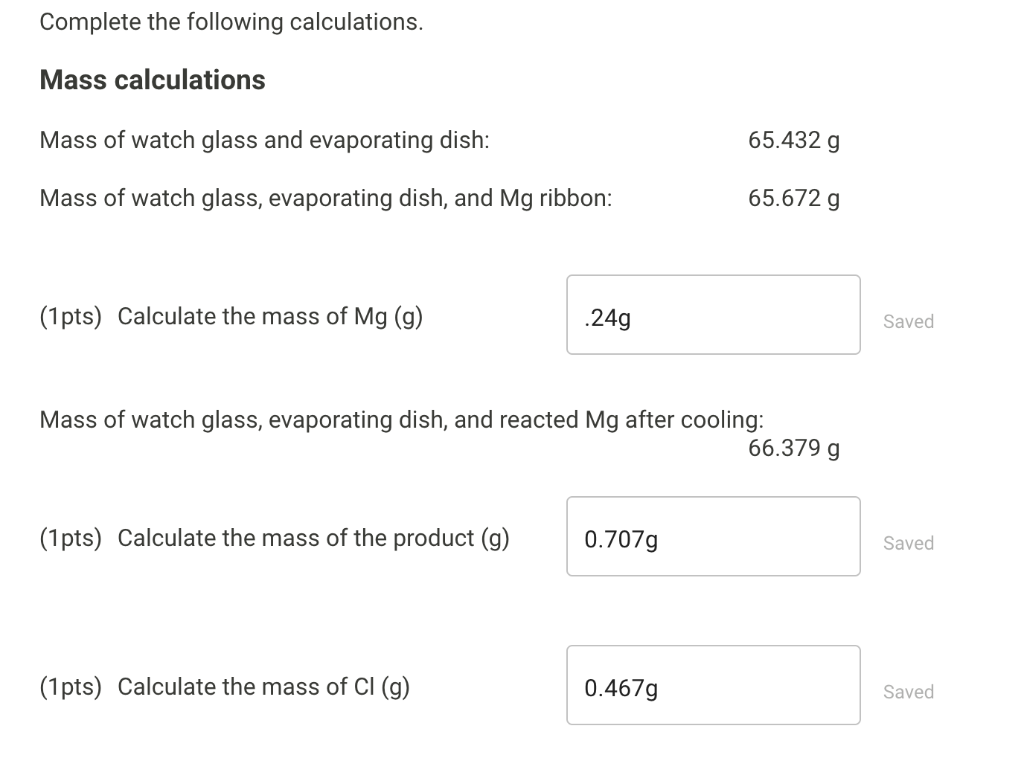This screenshot has width=1024, height=781.
Task: Click the Mass calculations heading
Action: 152,79
